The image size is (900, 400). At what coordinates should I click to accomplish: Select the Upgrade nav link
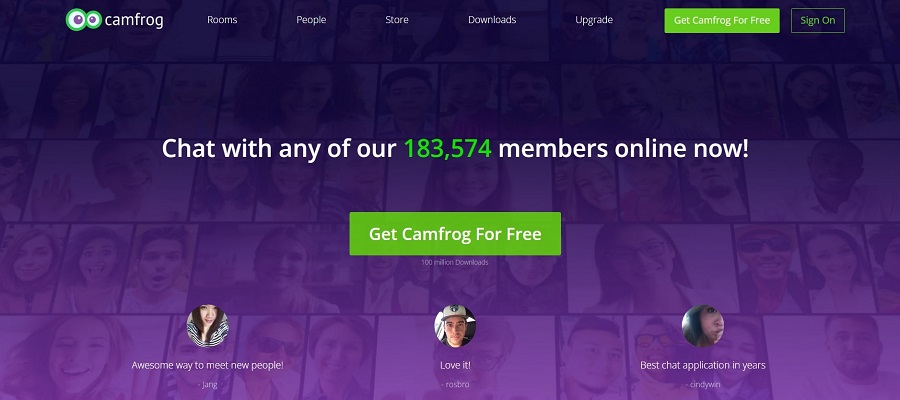pyautogui.click(x=594, y=20)
